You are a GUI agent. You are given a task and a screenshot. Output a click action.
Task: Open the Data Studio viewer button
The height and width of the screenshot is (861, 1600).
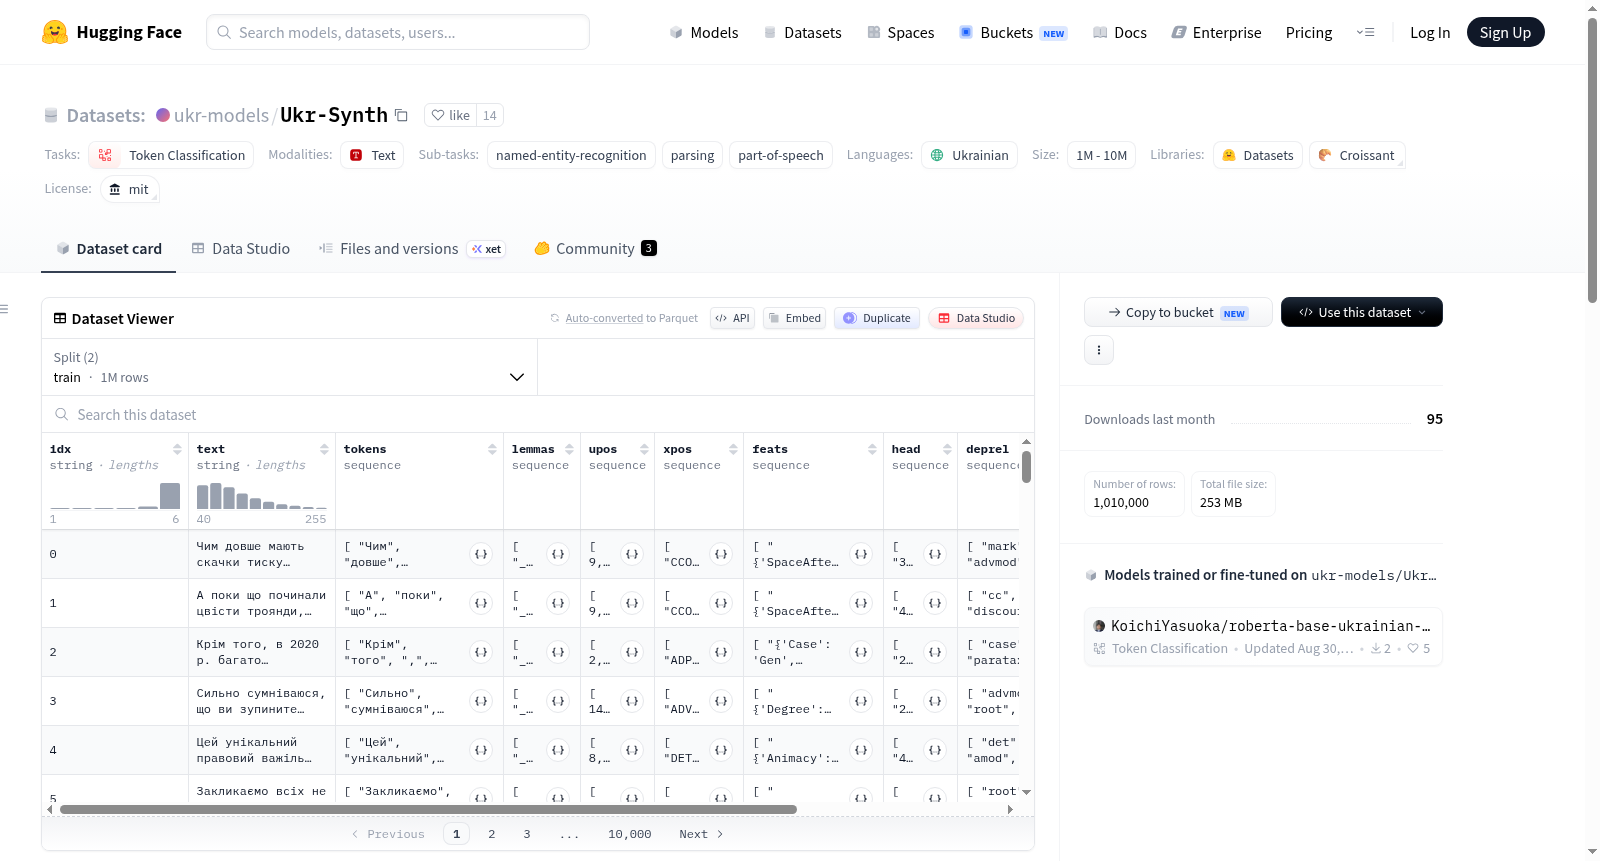(x=976, y=318)
